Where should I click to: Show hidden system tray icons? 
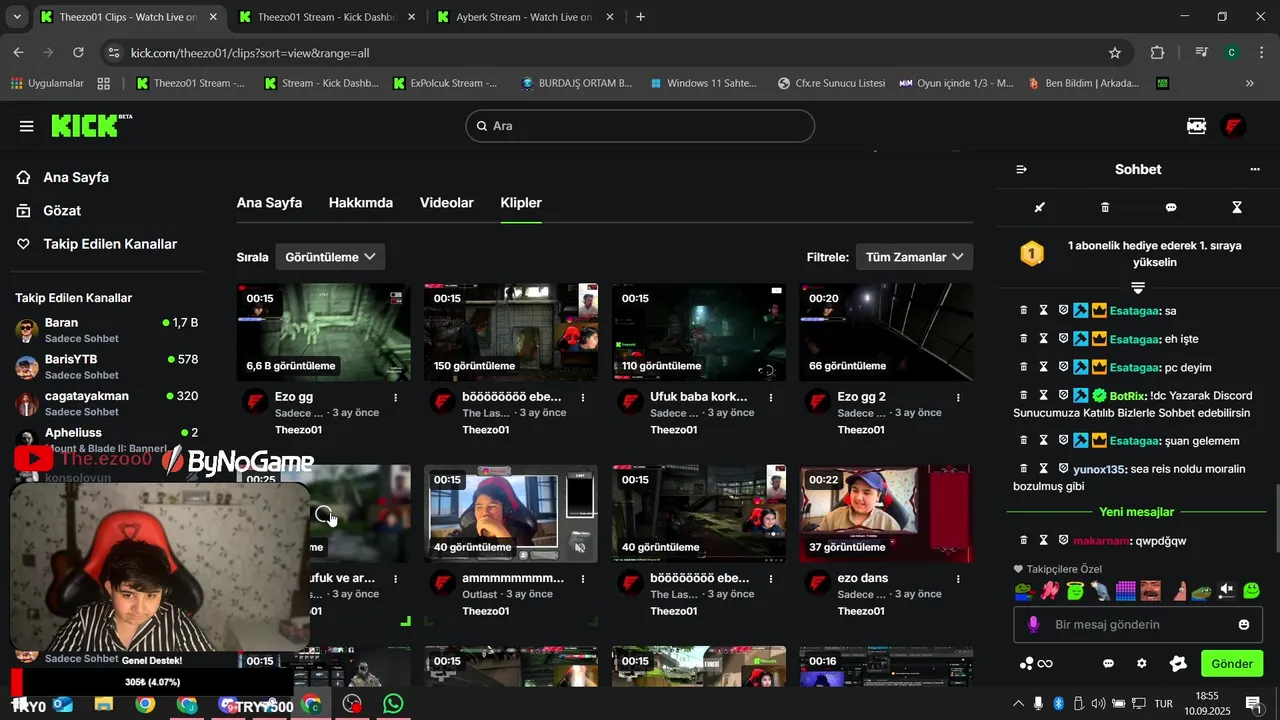click(x=1018, y=704)
